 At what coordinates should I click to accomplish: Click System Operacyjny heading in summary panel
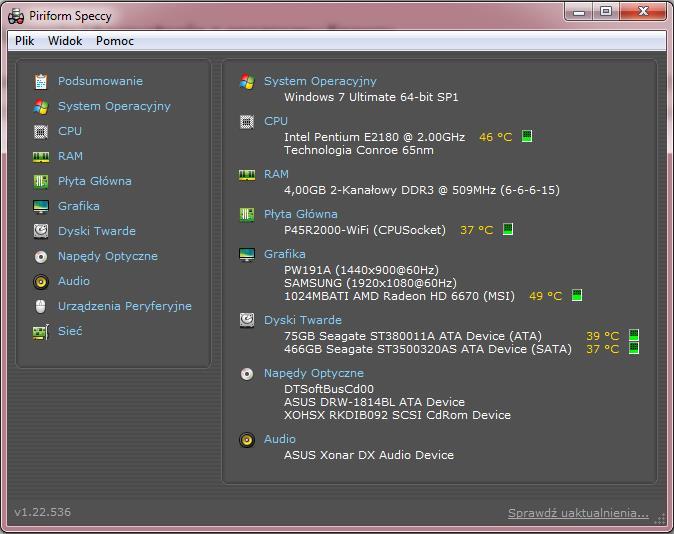[x=320, y=81]
